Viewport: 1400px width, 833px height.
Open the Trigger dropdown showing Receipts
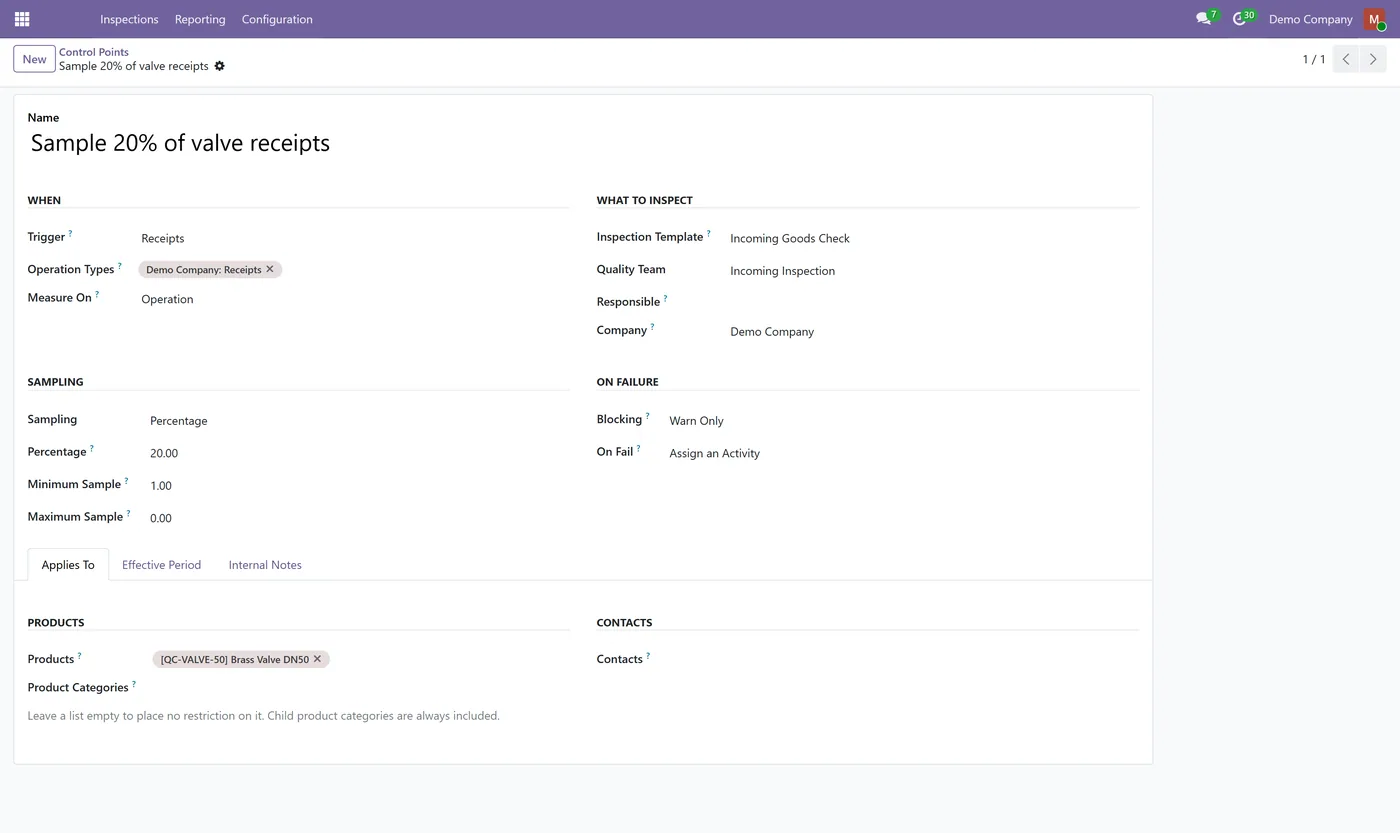click(355, 238)
